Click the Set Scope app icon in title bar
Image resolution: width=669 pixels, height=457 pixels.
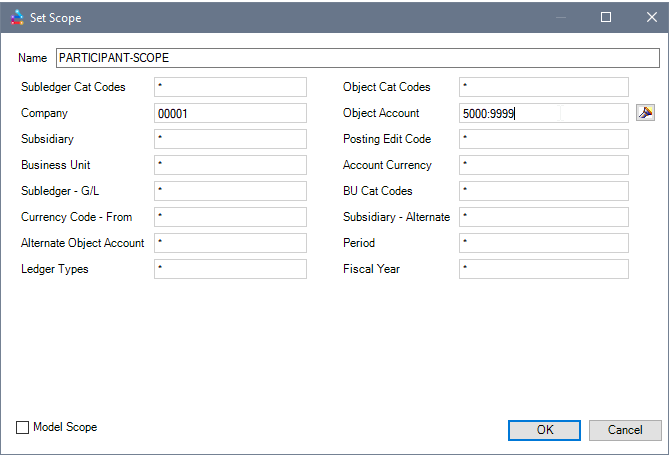point(17,17)
